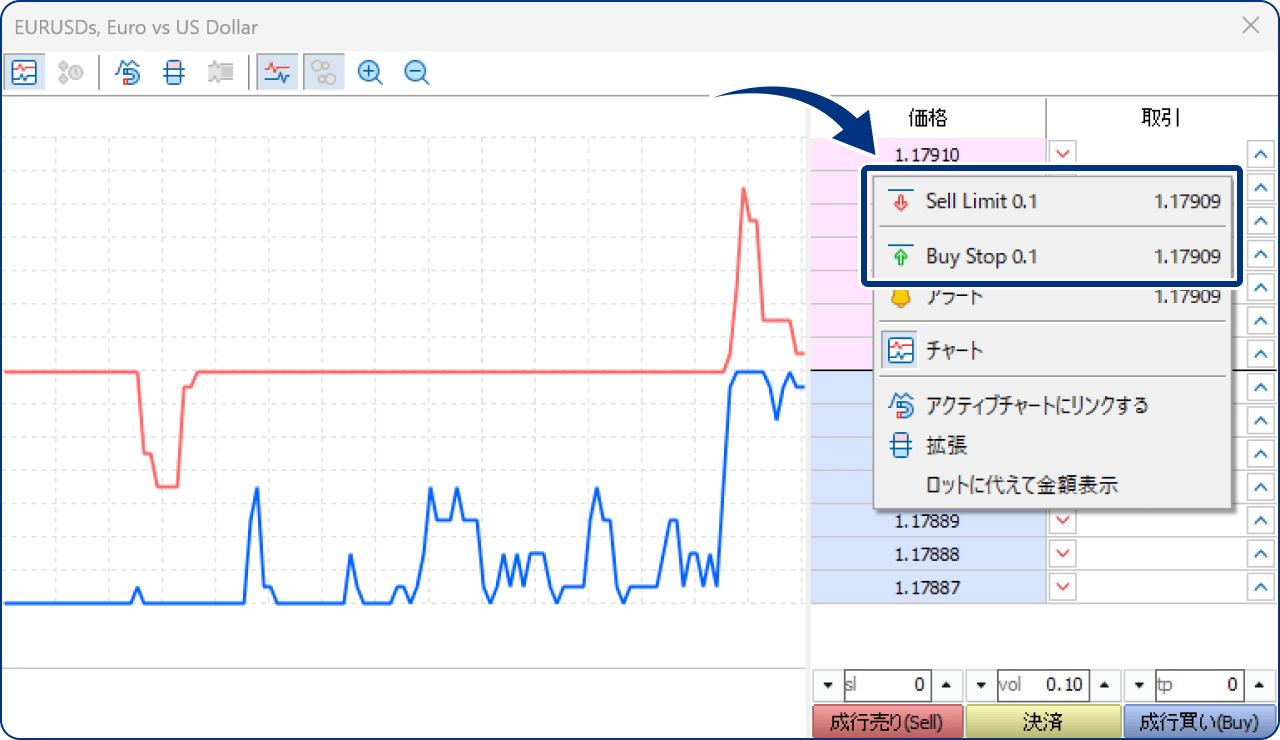This screenshot has height=740, width=1280.
Task: Select Sell Limit 0.1 at 1.17909
Action: pyautogui.click(x=1052, y=201)
